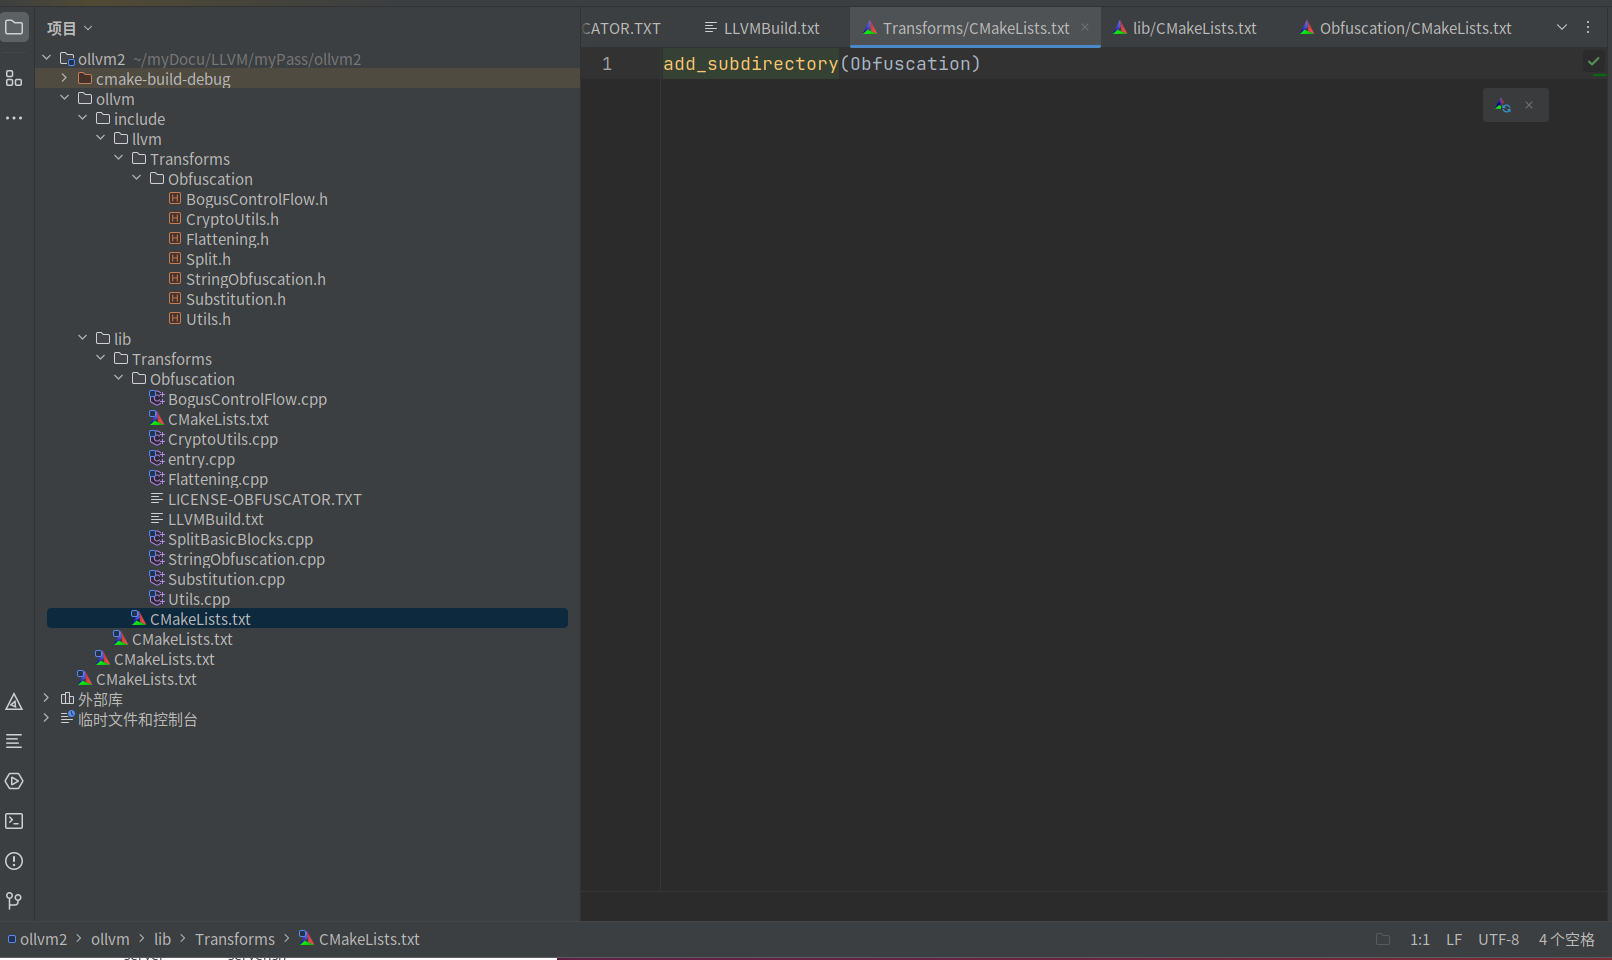
Task: Click the green inspections checkmark in editor
Action: [1593, 62]
